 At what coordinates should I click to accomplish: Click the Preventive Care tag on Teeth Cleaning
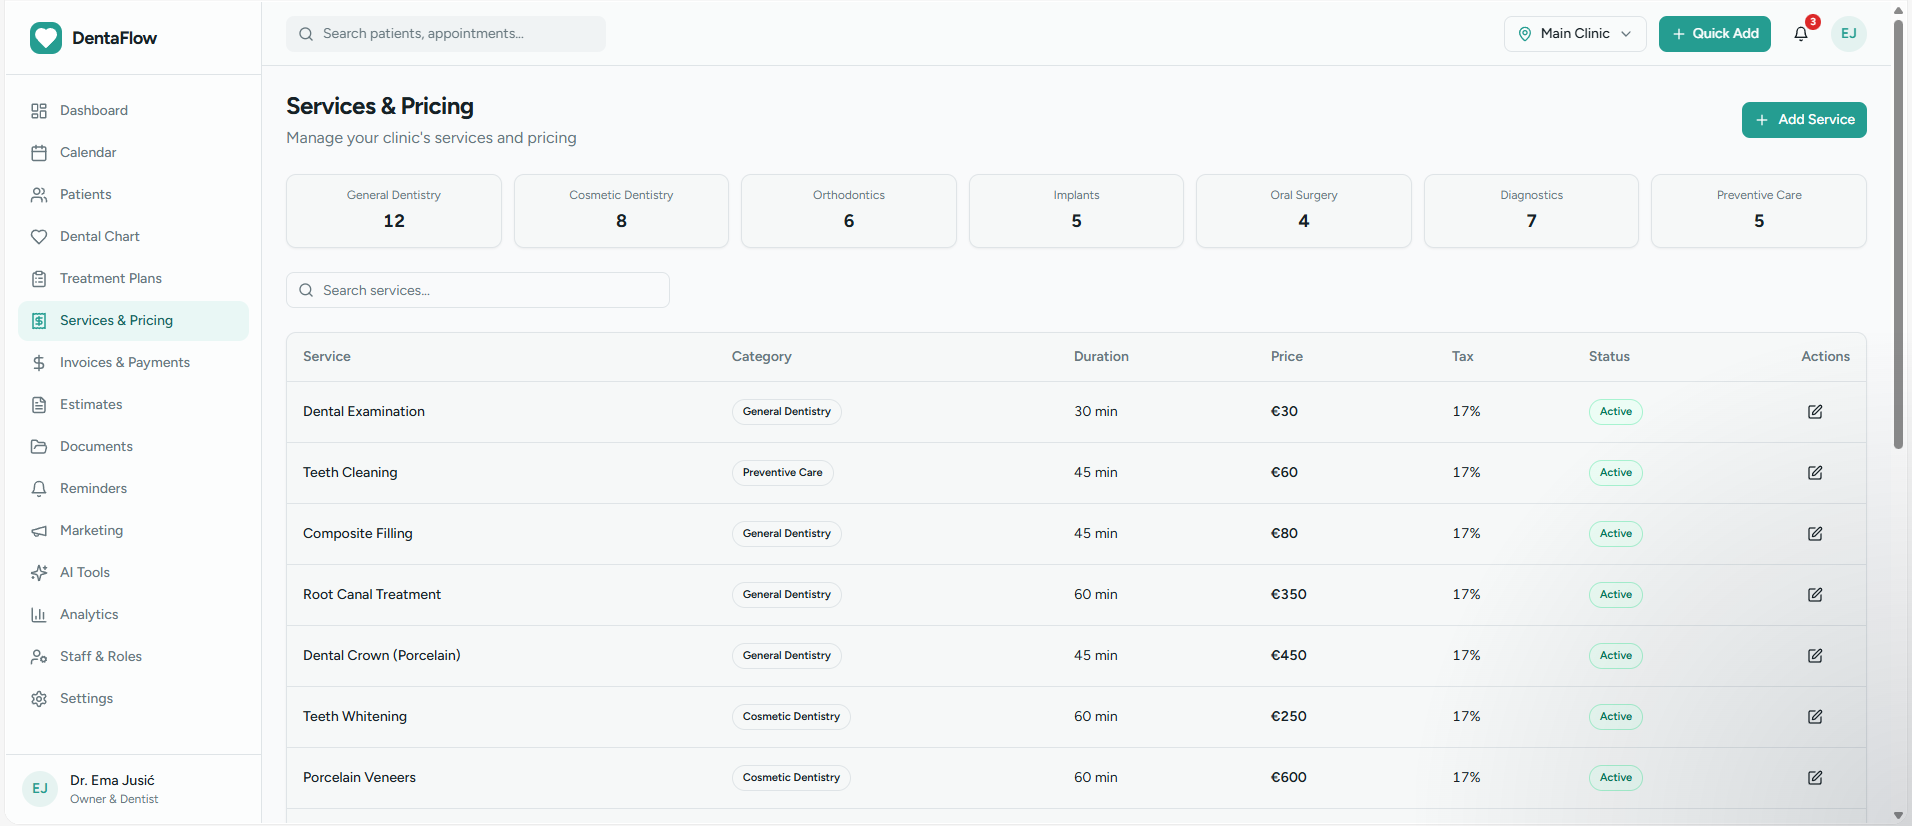[782, 473]
